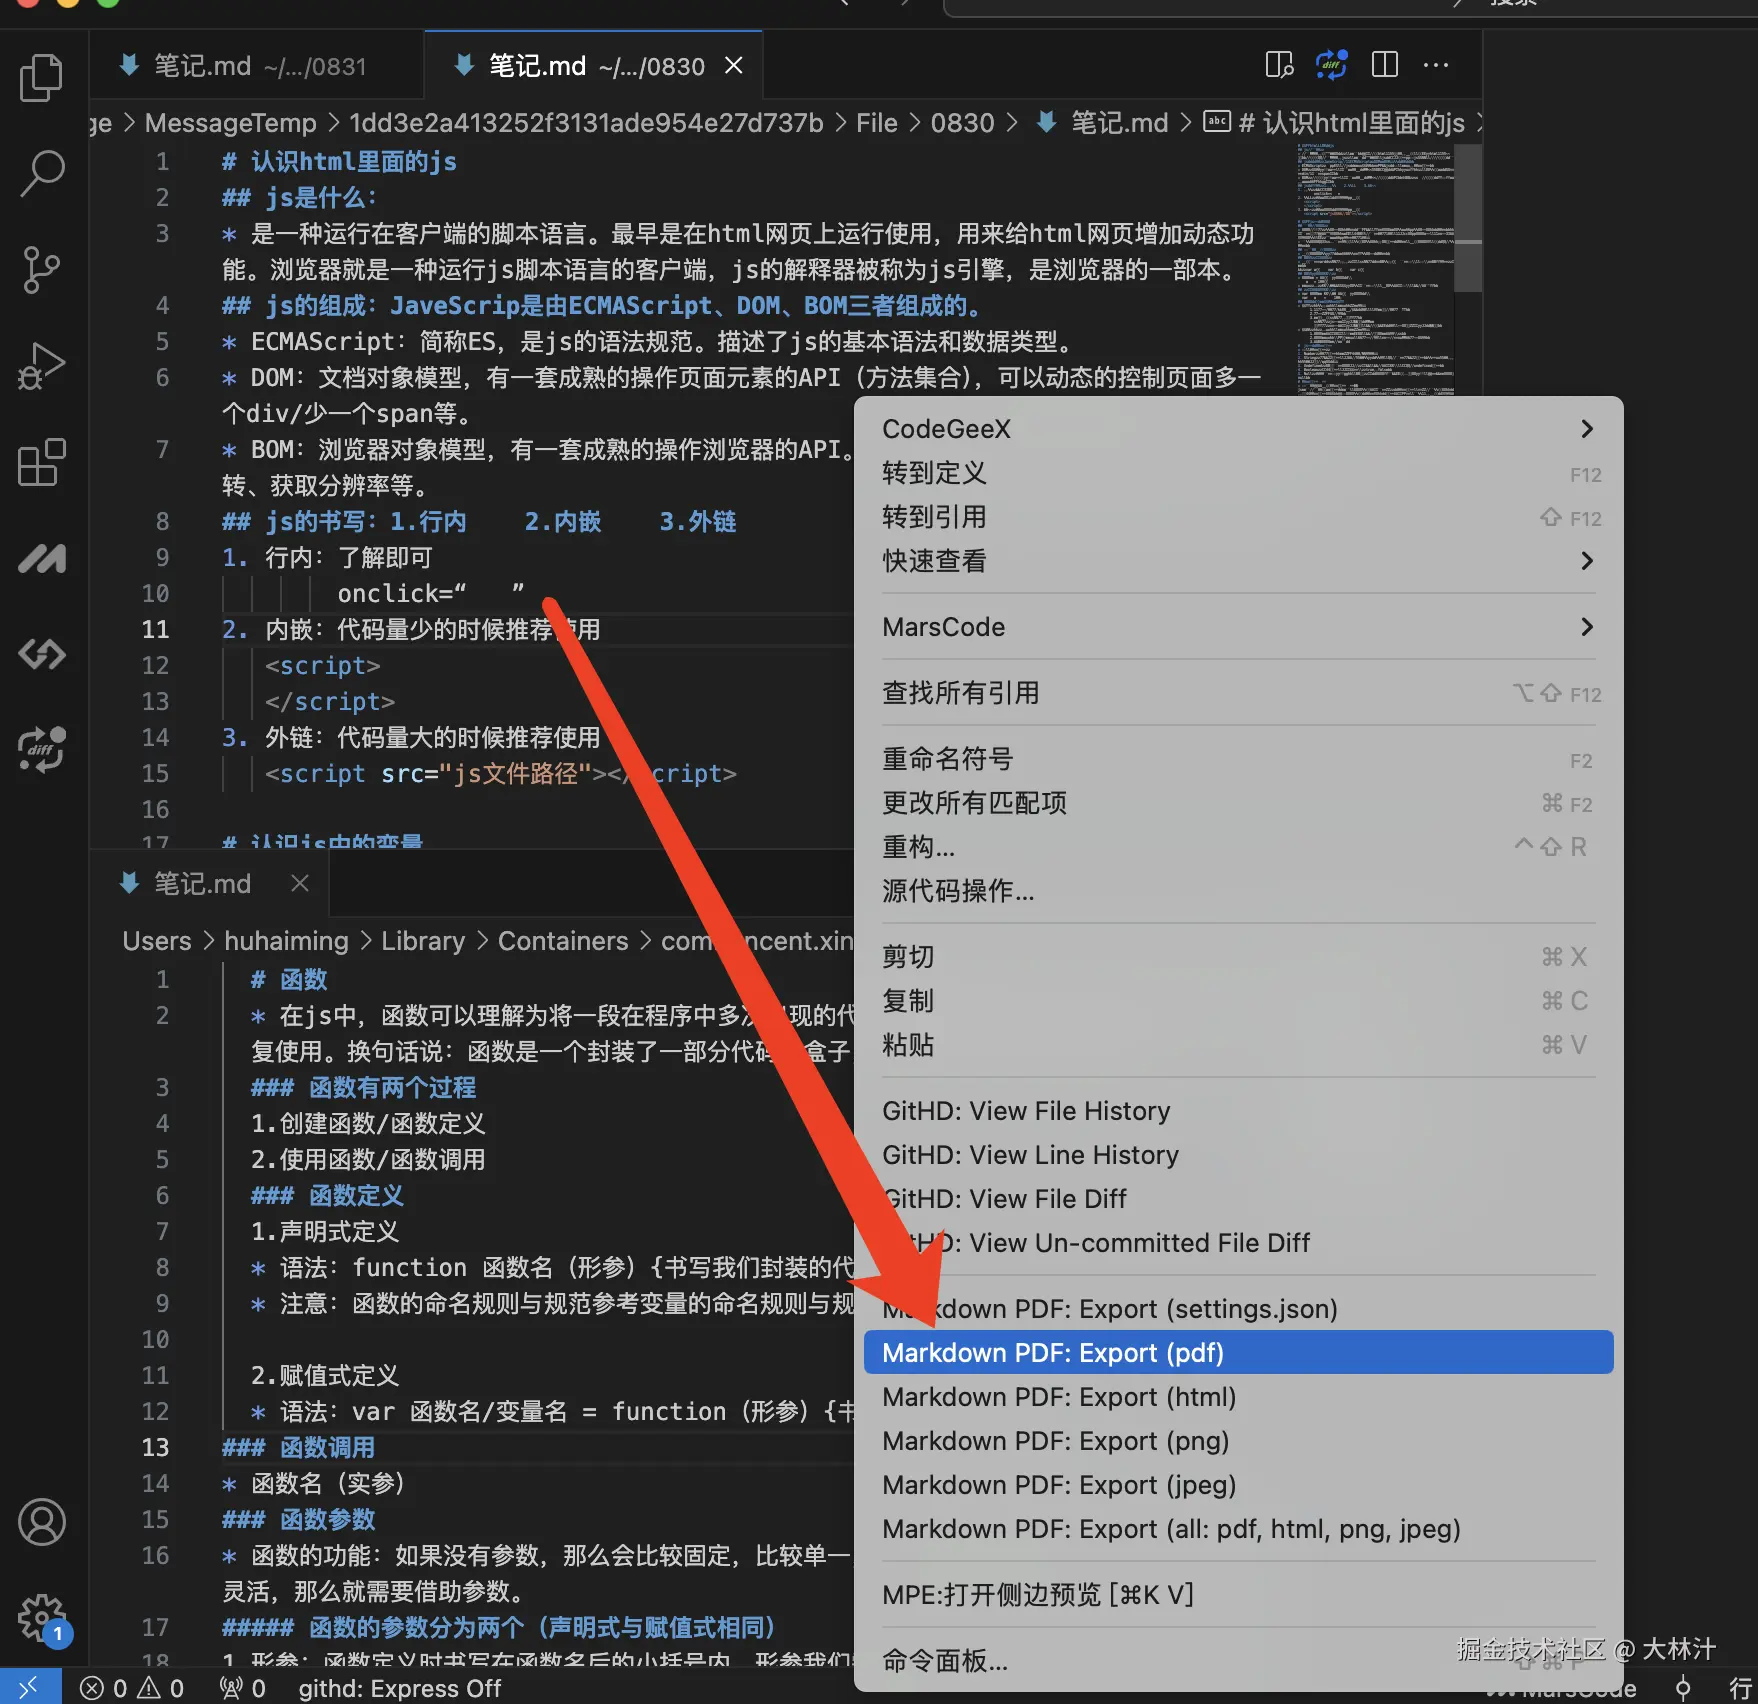
Task: Open the Containers breadcrumb in lower editor
Action: coord(563,941)
